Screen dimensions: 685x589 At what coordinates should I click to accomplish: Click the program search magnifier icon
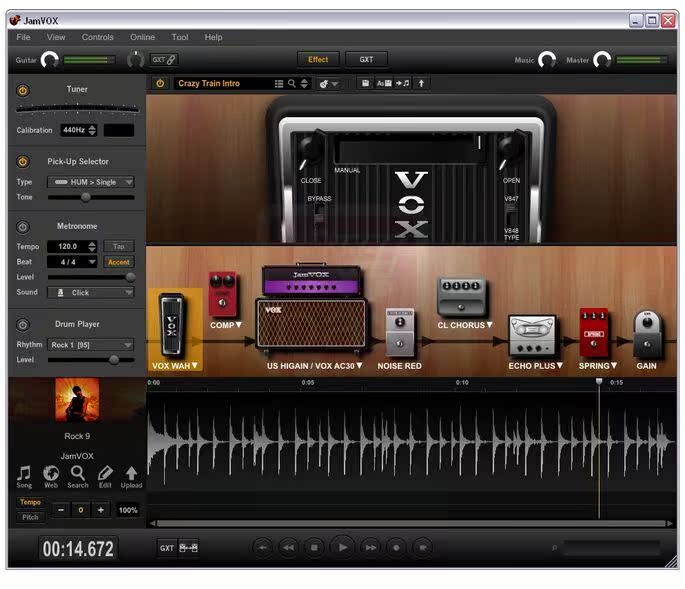click(x=291, y=83)
